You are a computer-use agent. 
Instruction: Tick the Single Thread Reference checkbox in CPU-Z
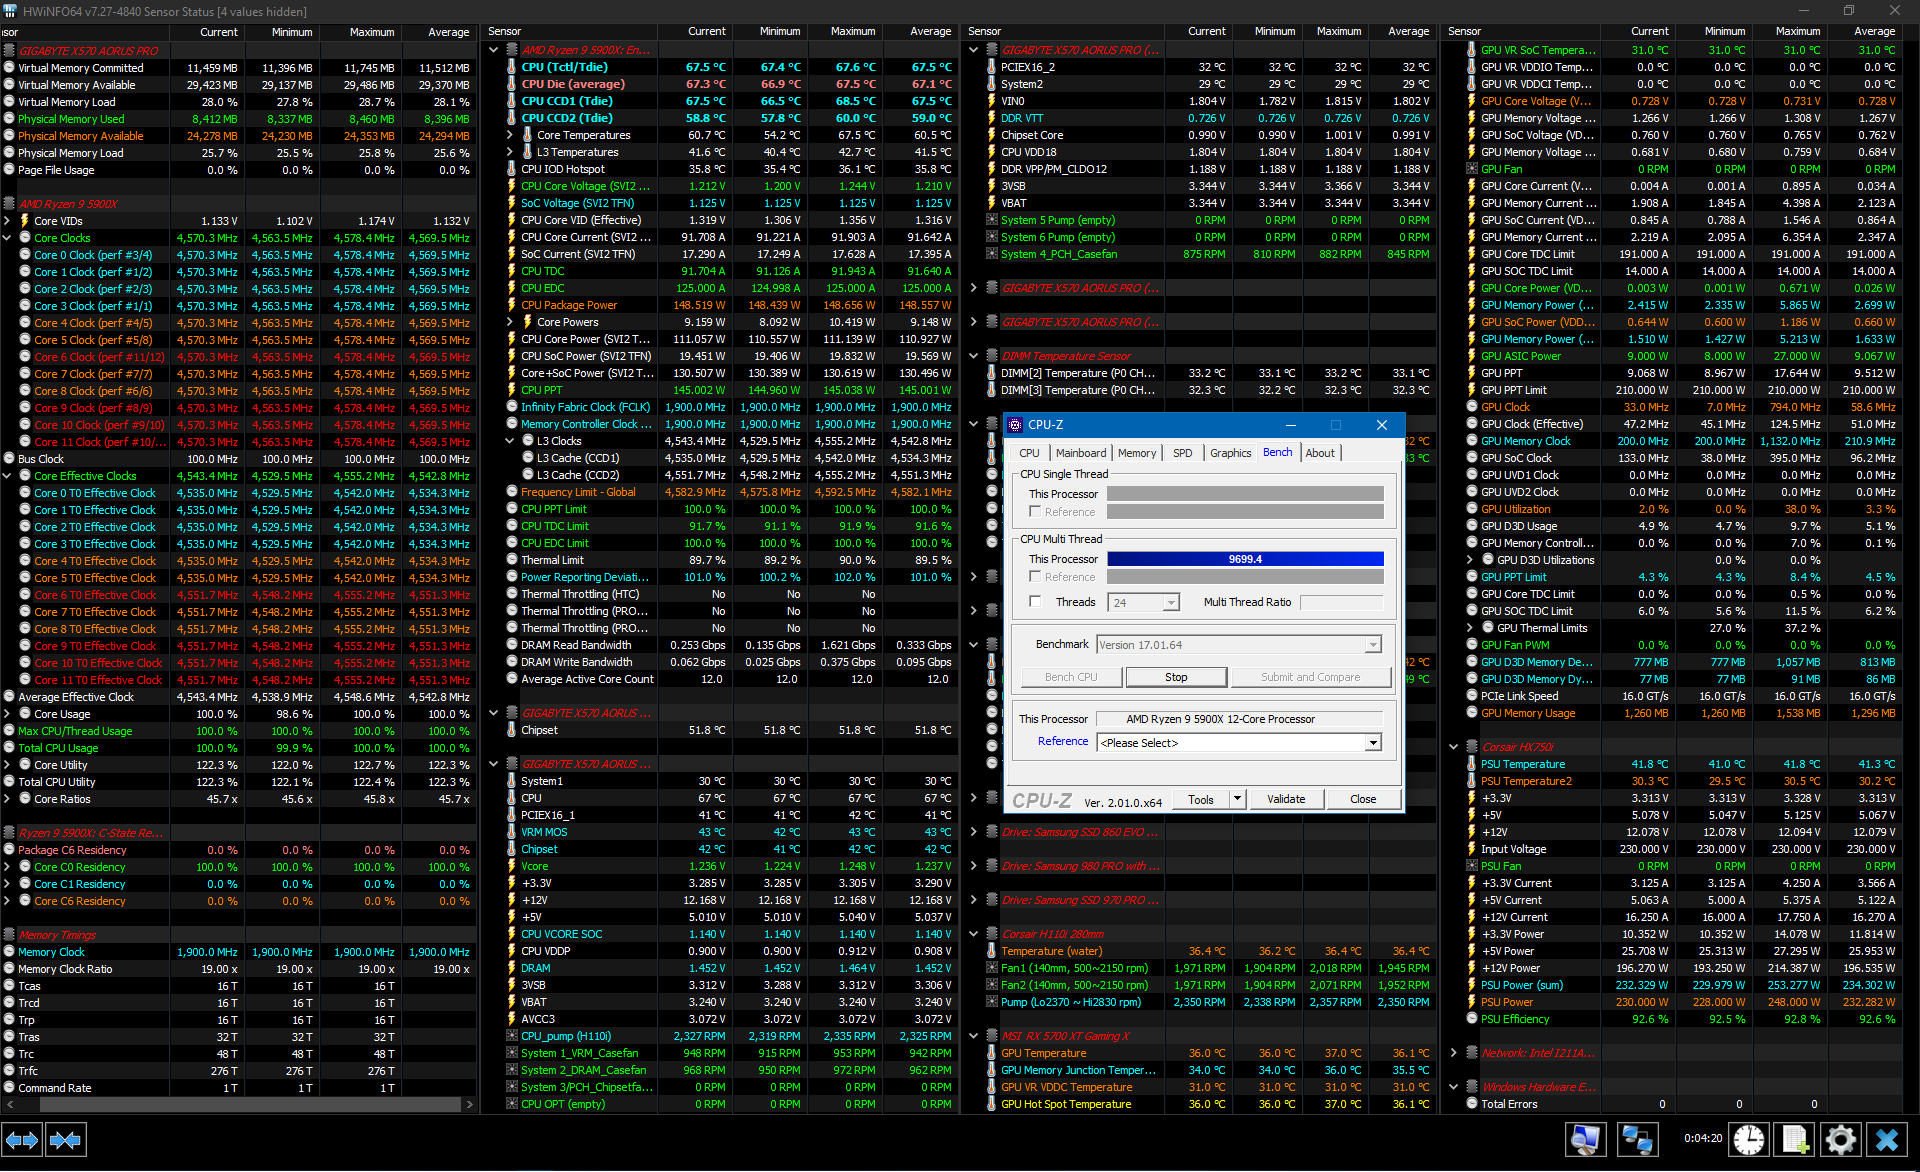click(1035, 512)
